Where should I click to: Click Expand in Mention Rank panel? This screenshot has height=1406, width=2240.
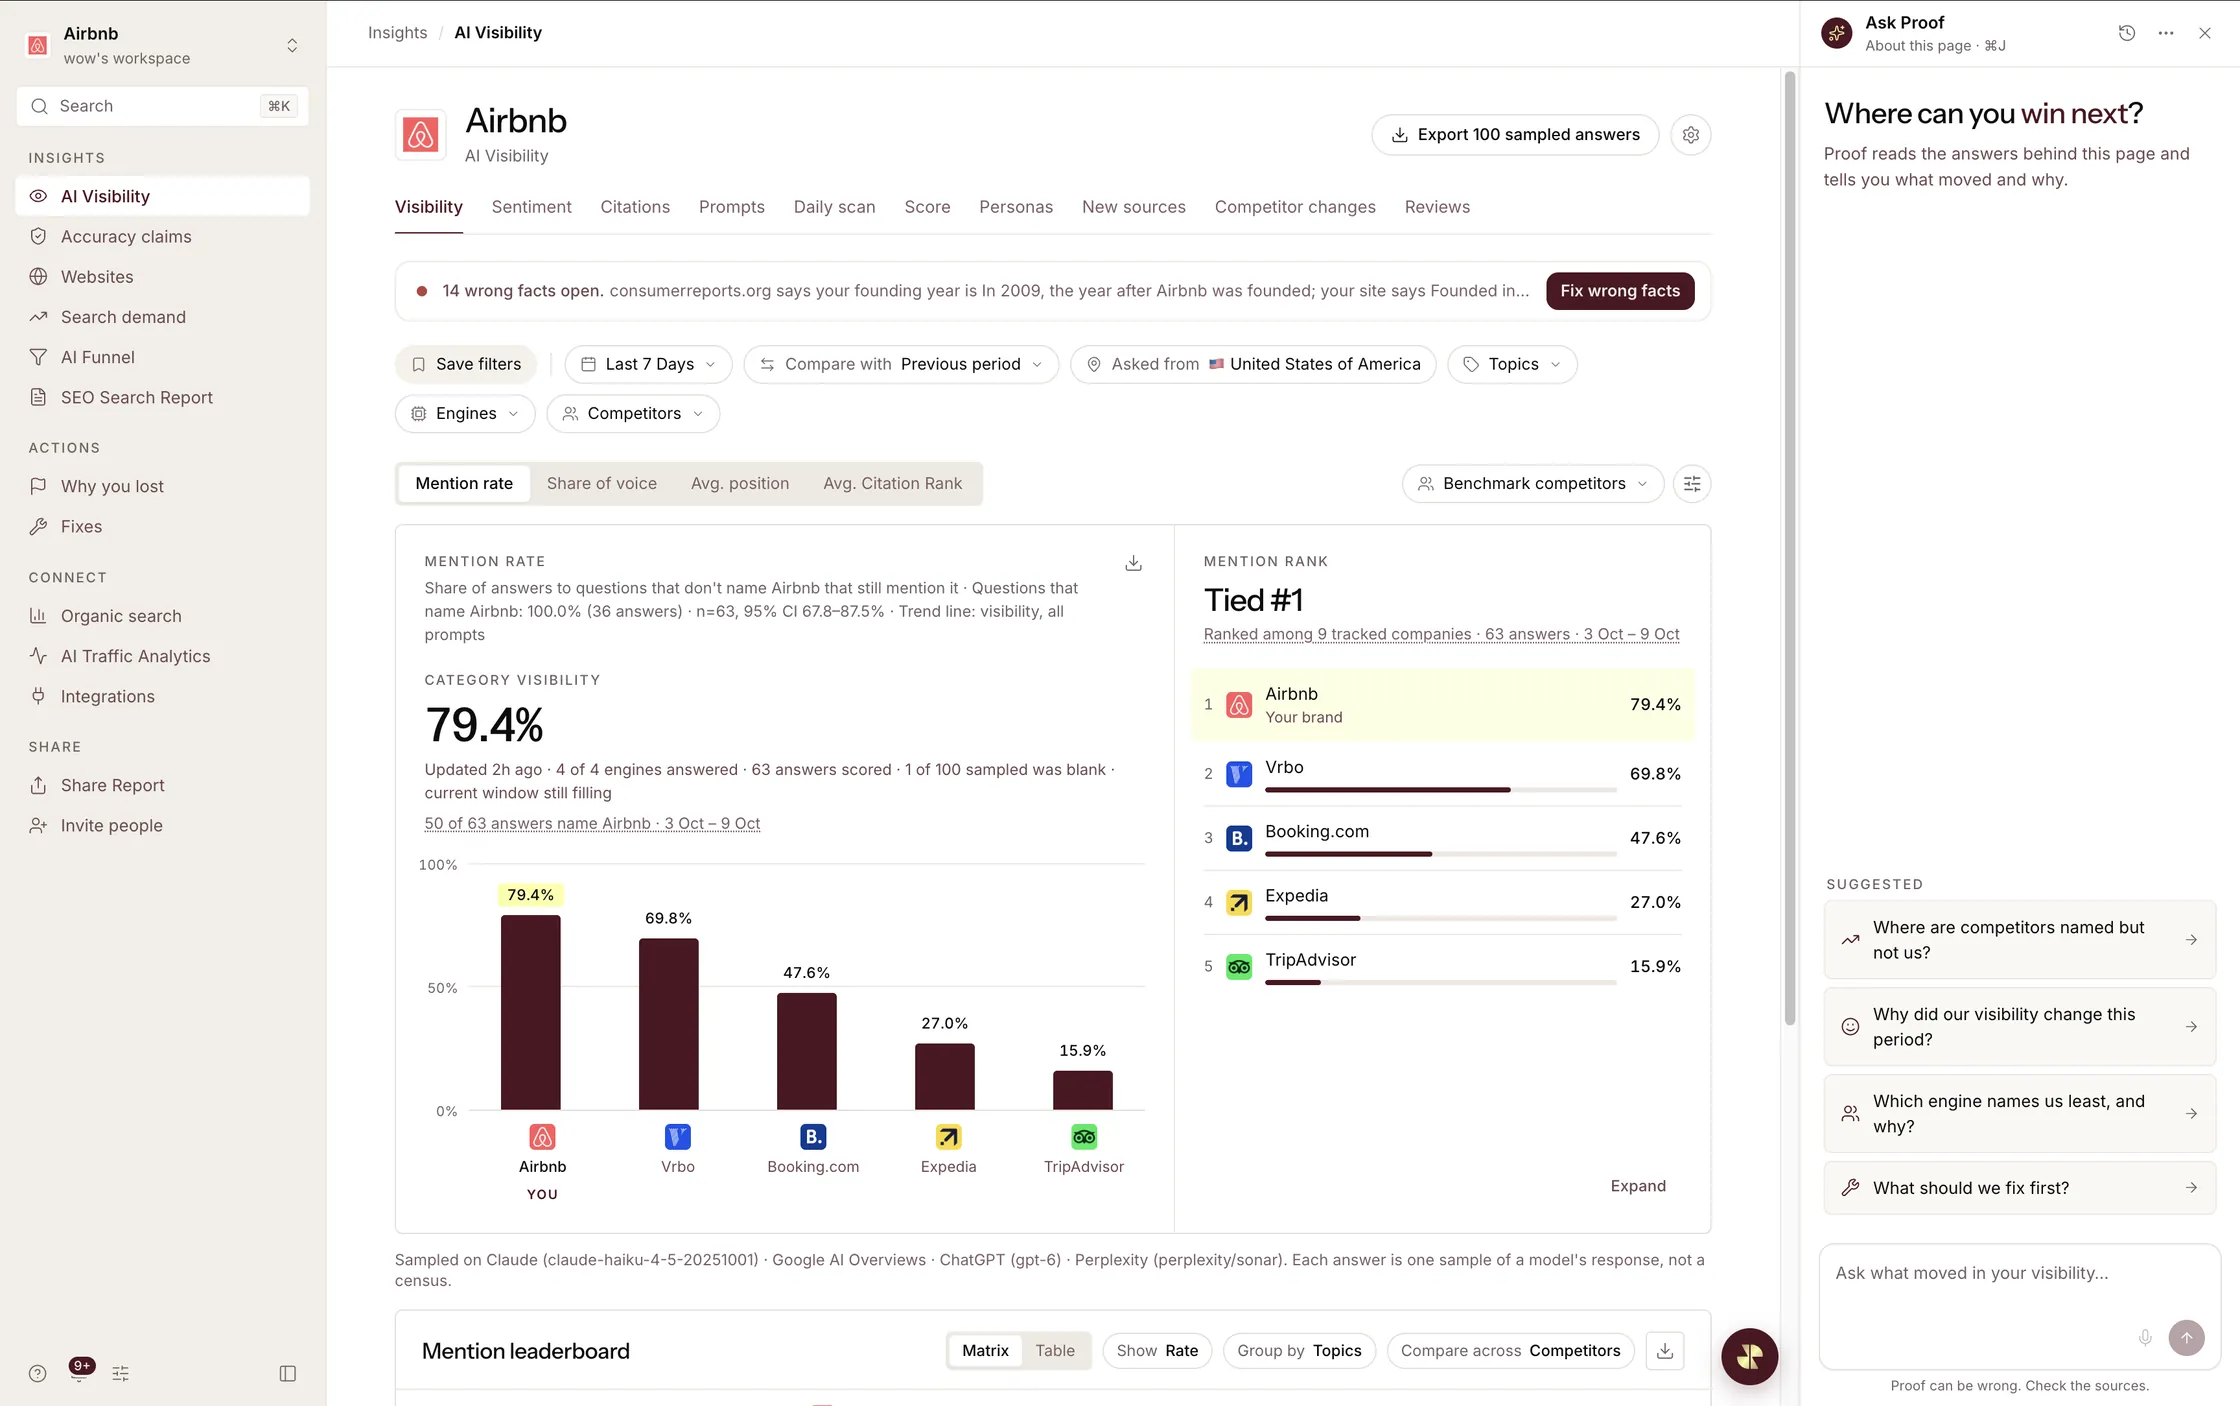[1638, 1186]
